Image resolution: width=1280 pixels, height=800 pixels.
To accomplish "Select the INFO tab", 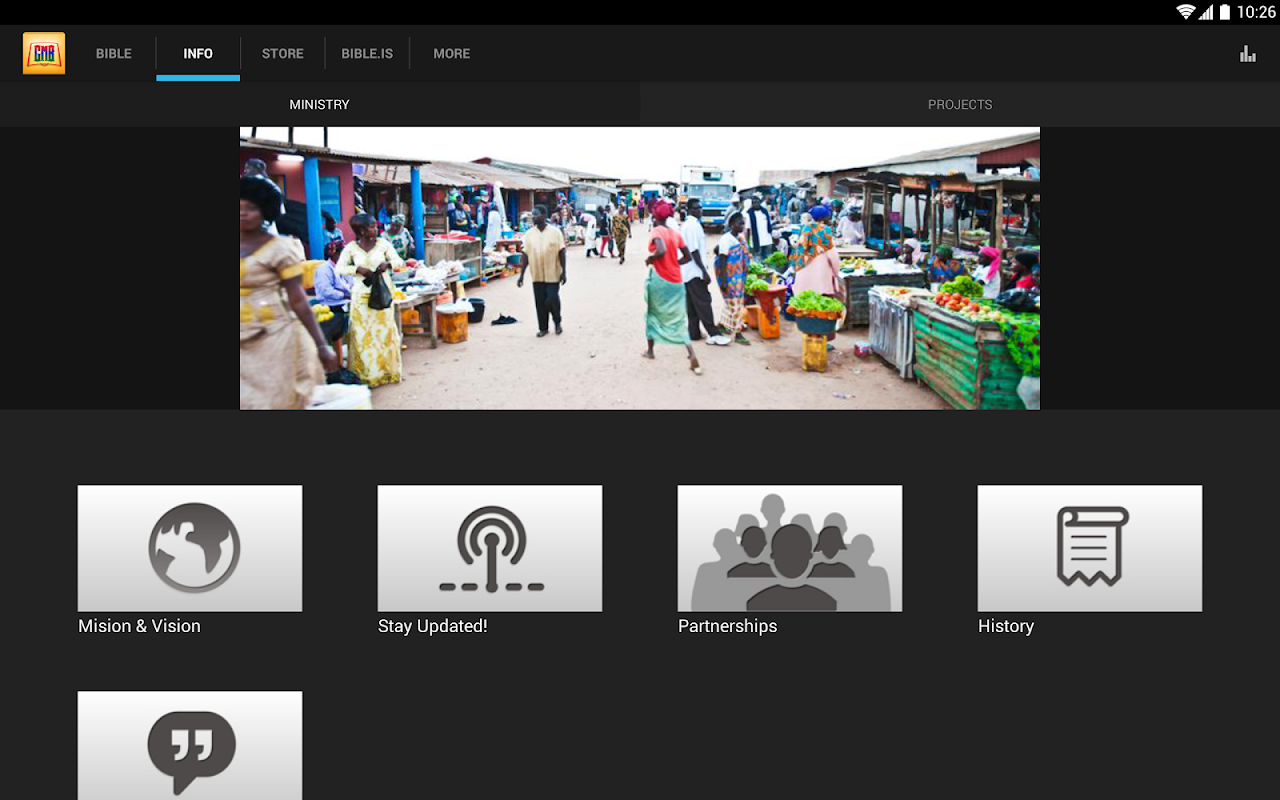I will (198, 54).
